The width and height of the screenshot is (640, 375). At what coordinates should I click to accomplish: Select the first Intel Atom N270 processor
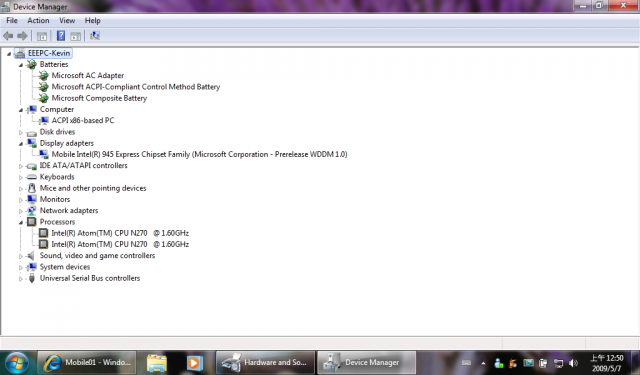pos(120,233)
